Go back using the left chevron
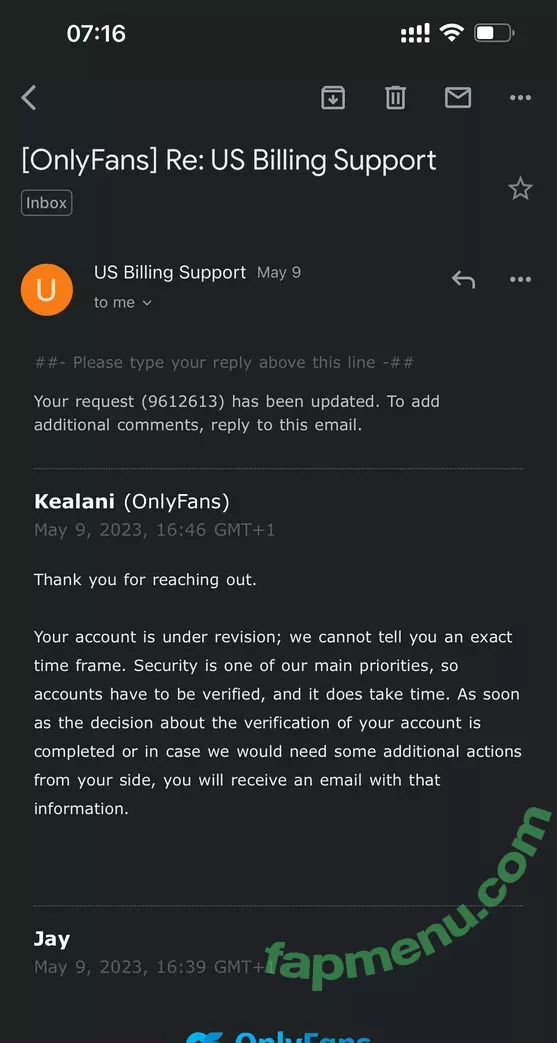557x1043 pixels. point(29,98)
